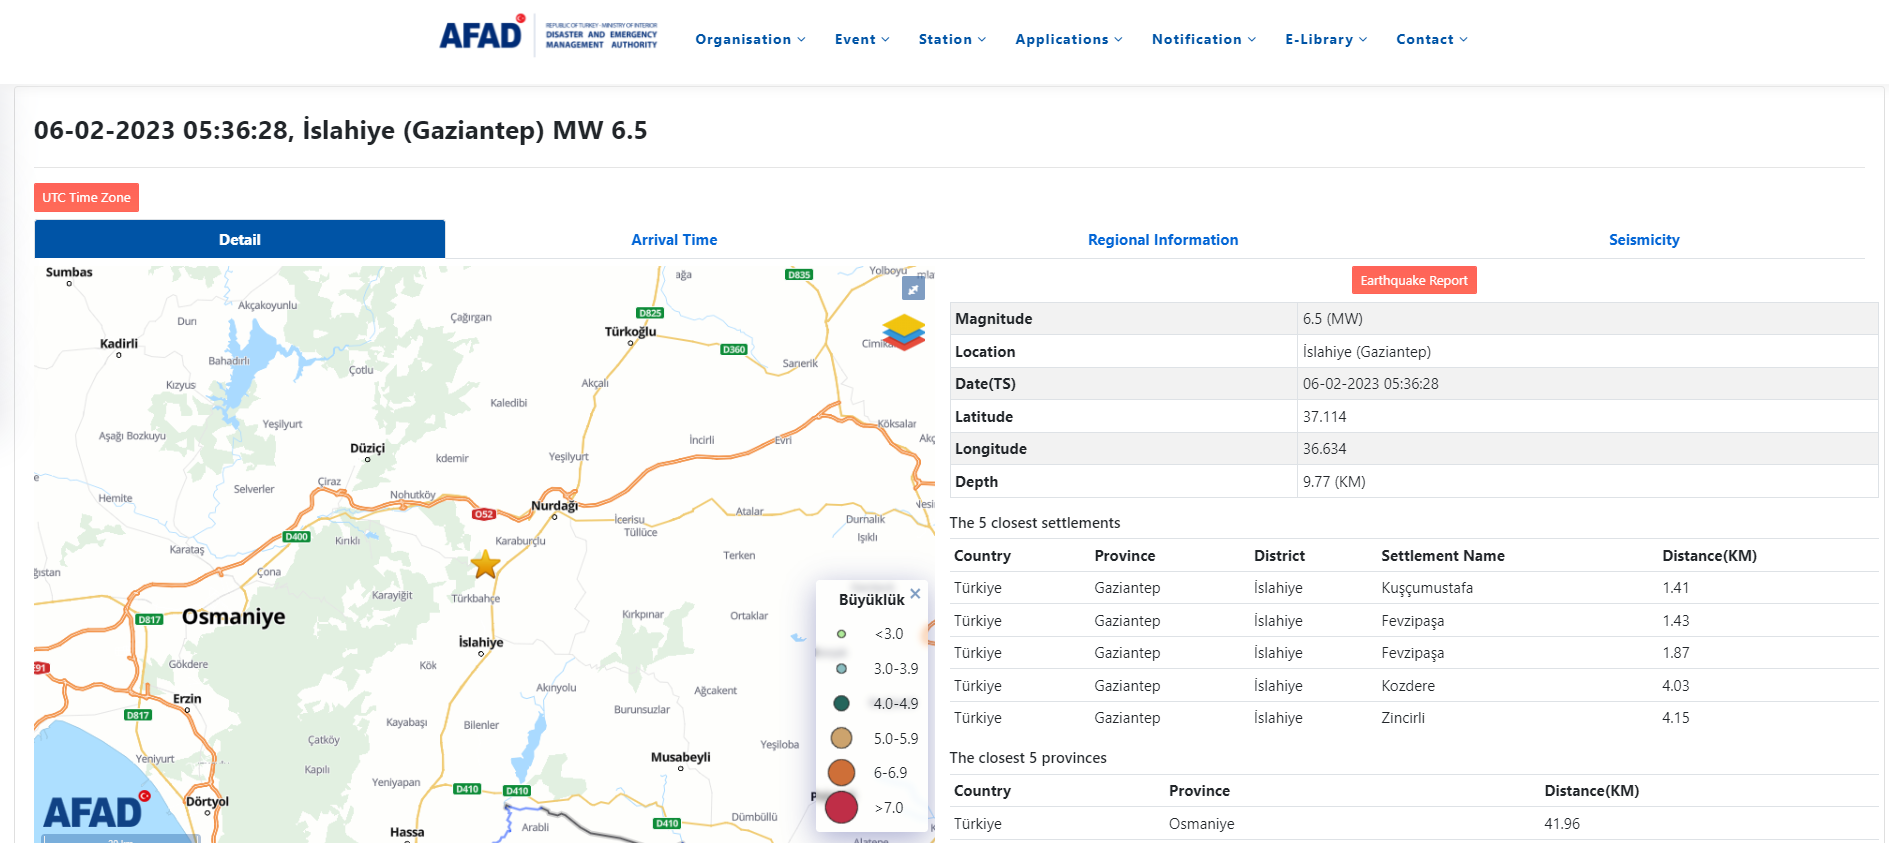Screen dimensions: 1889x843
Task: Click the Distance(KM) header in settlements table
Action: [x=1709, y=556]
